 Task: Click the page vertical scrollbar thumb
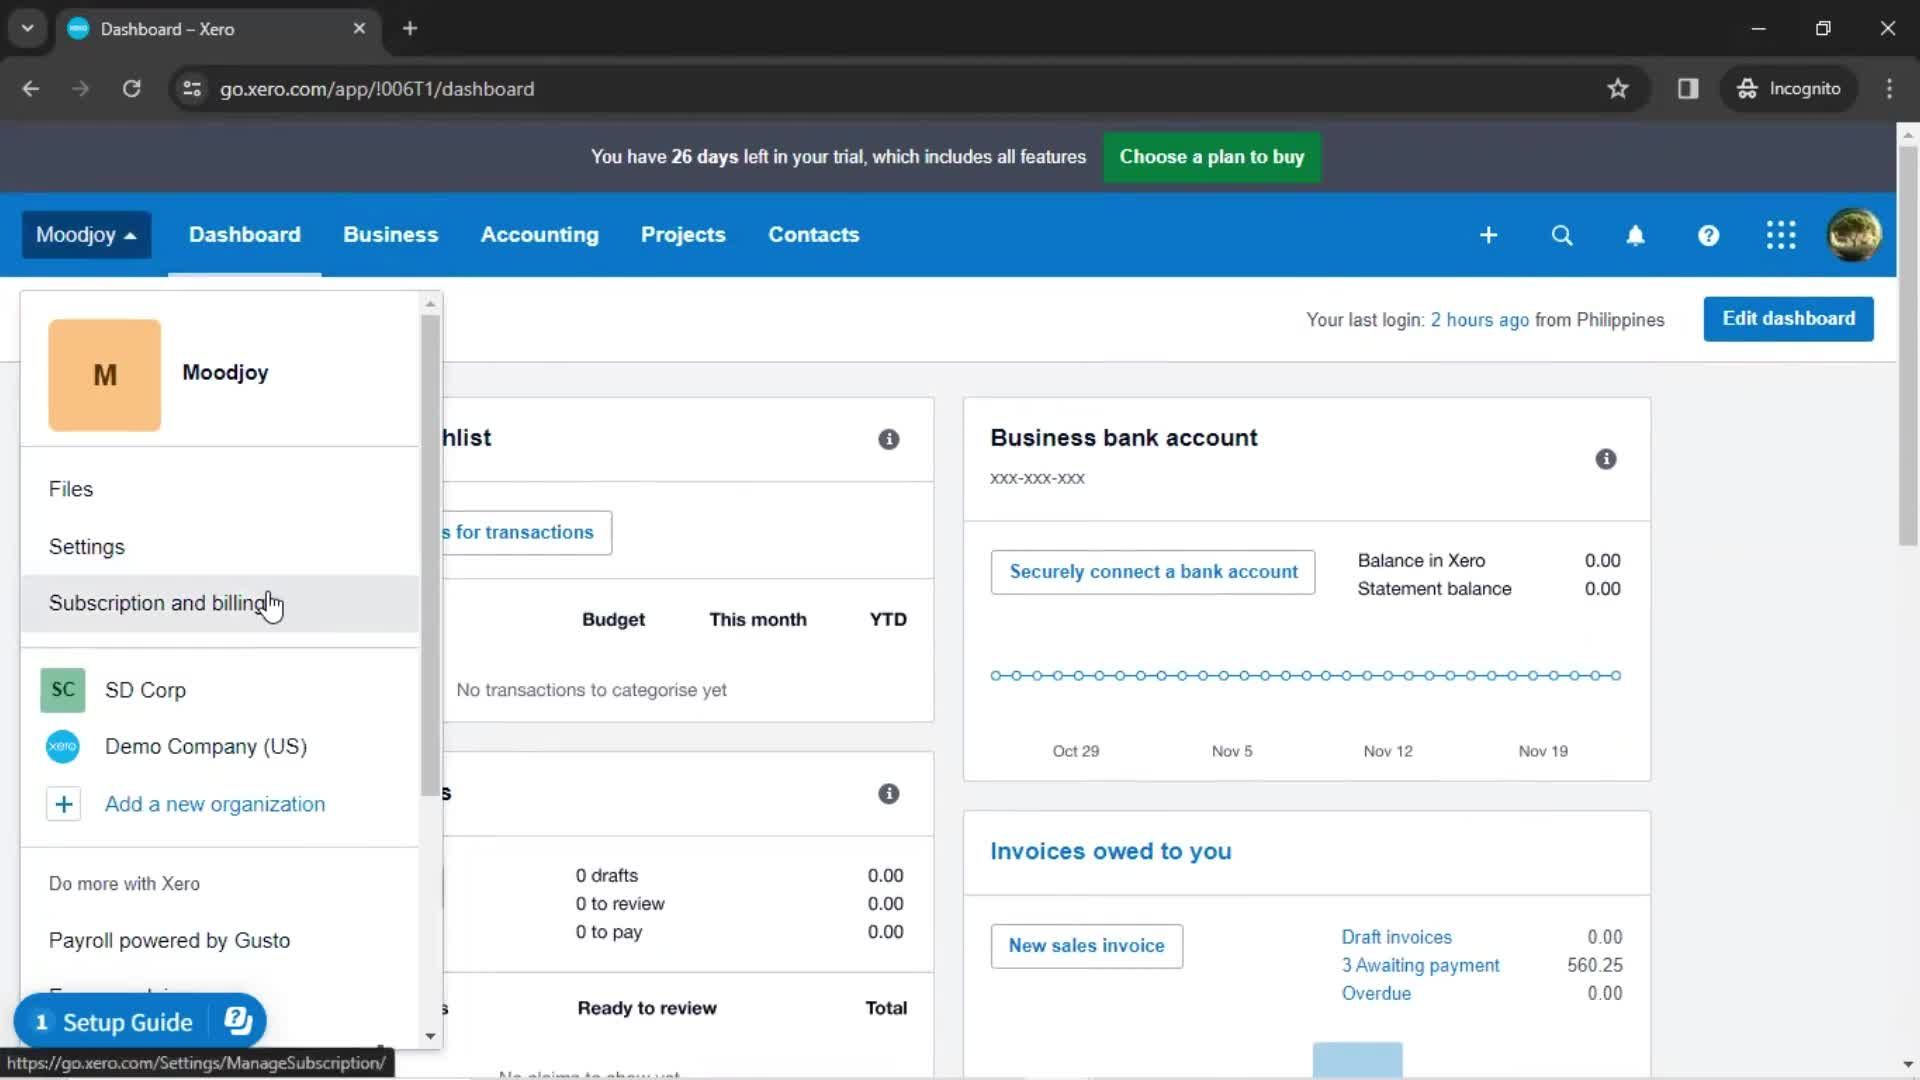[1908, 345]
